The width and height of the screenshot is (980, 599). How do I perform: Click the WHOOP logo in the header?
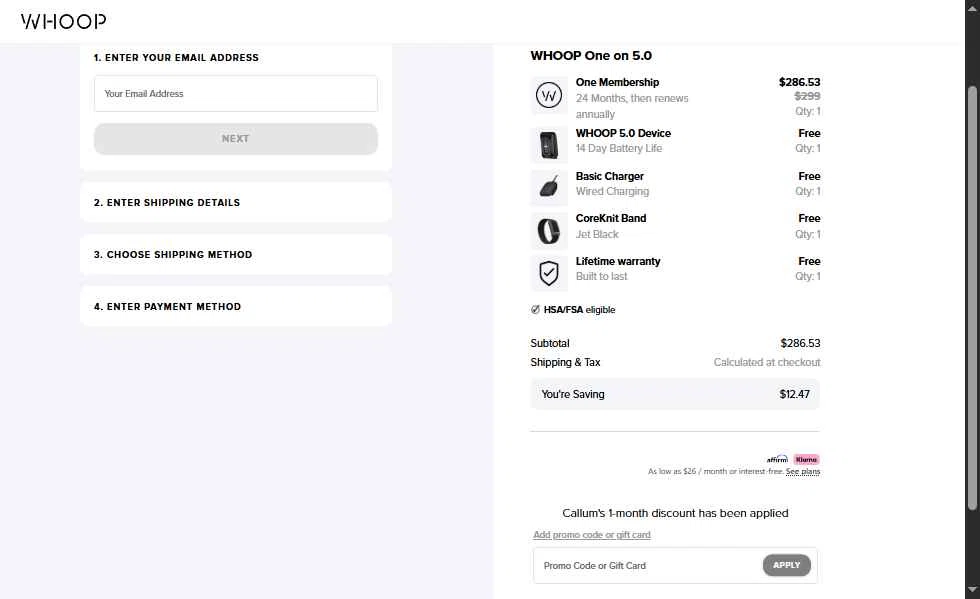pyautogui.click(x=63, y=21)
